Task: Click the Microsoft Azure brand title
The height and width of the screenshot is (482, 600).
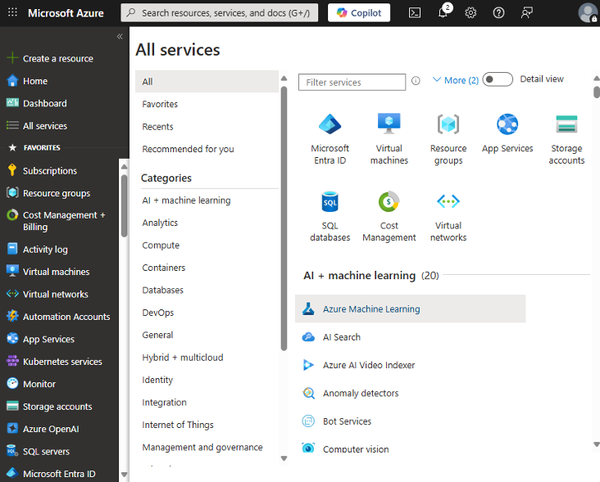Action: [x=65, y=13]
